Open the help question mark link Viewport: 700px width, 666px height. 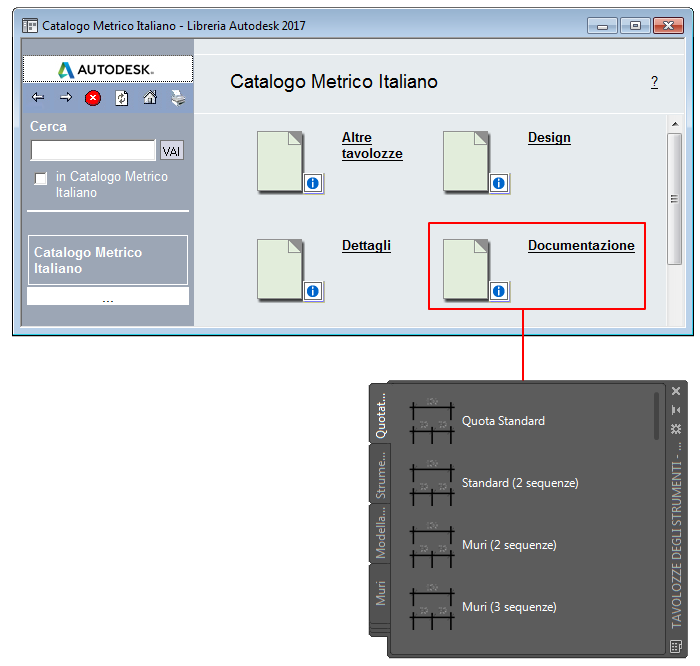tap(654, 82)
